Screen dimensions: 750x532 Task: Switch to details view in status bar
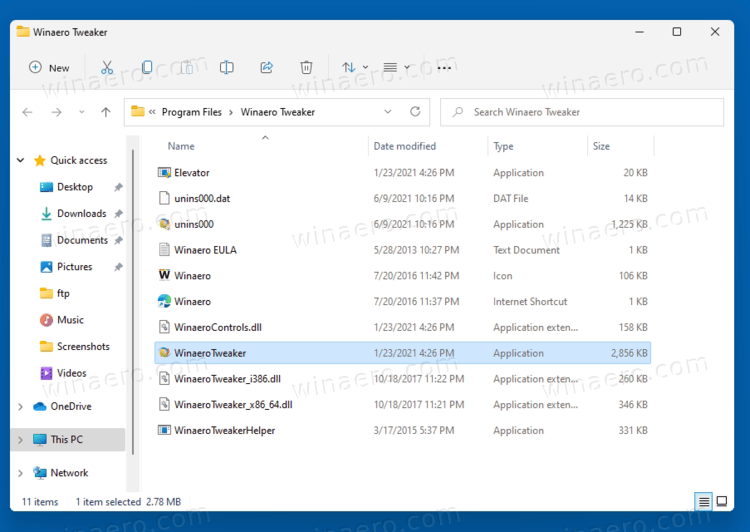point(704,501)
